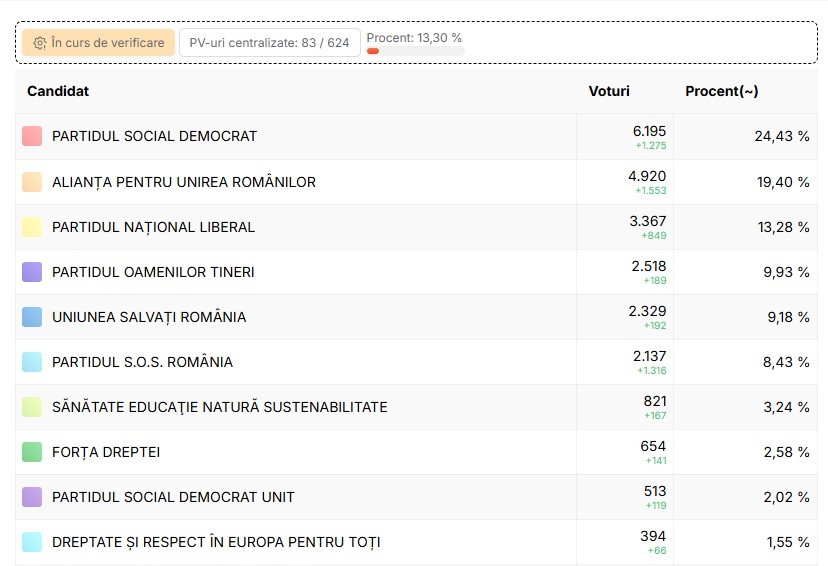Viewport: 828px width, 566px height.
Task: Click the green '+189' vote increase
Action: pos(655,281)
